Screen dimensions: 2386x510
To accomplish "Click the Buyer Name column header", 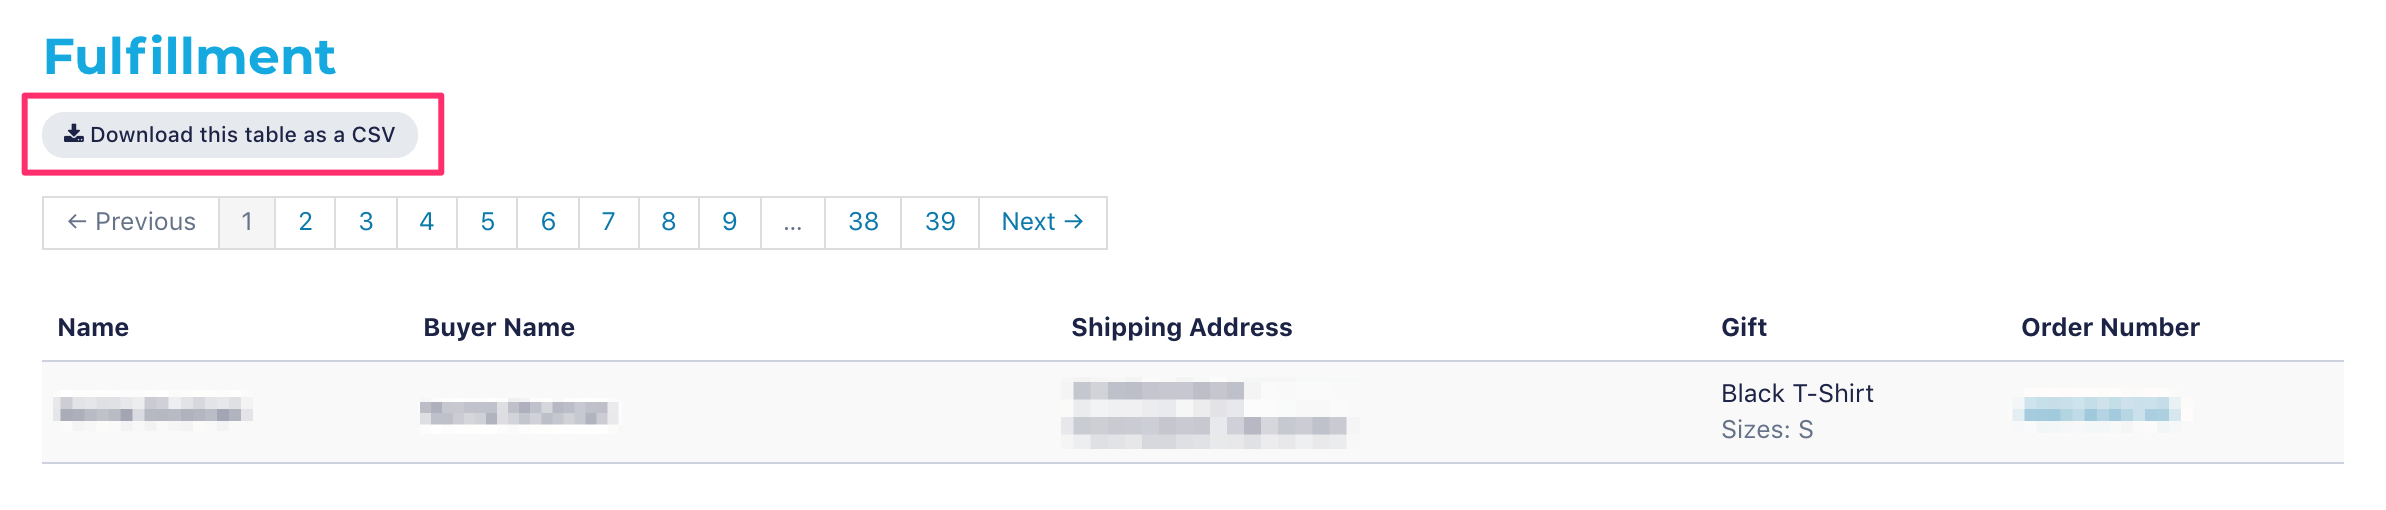I will tap(499, 328).
